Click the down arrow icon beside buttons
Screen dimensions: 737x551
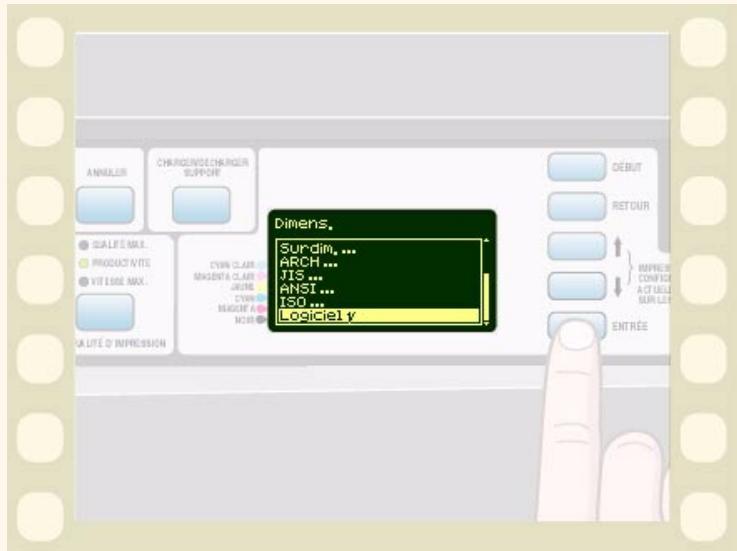[618, 287]
